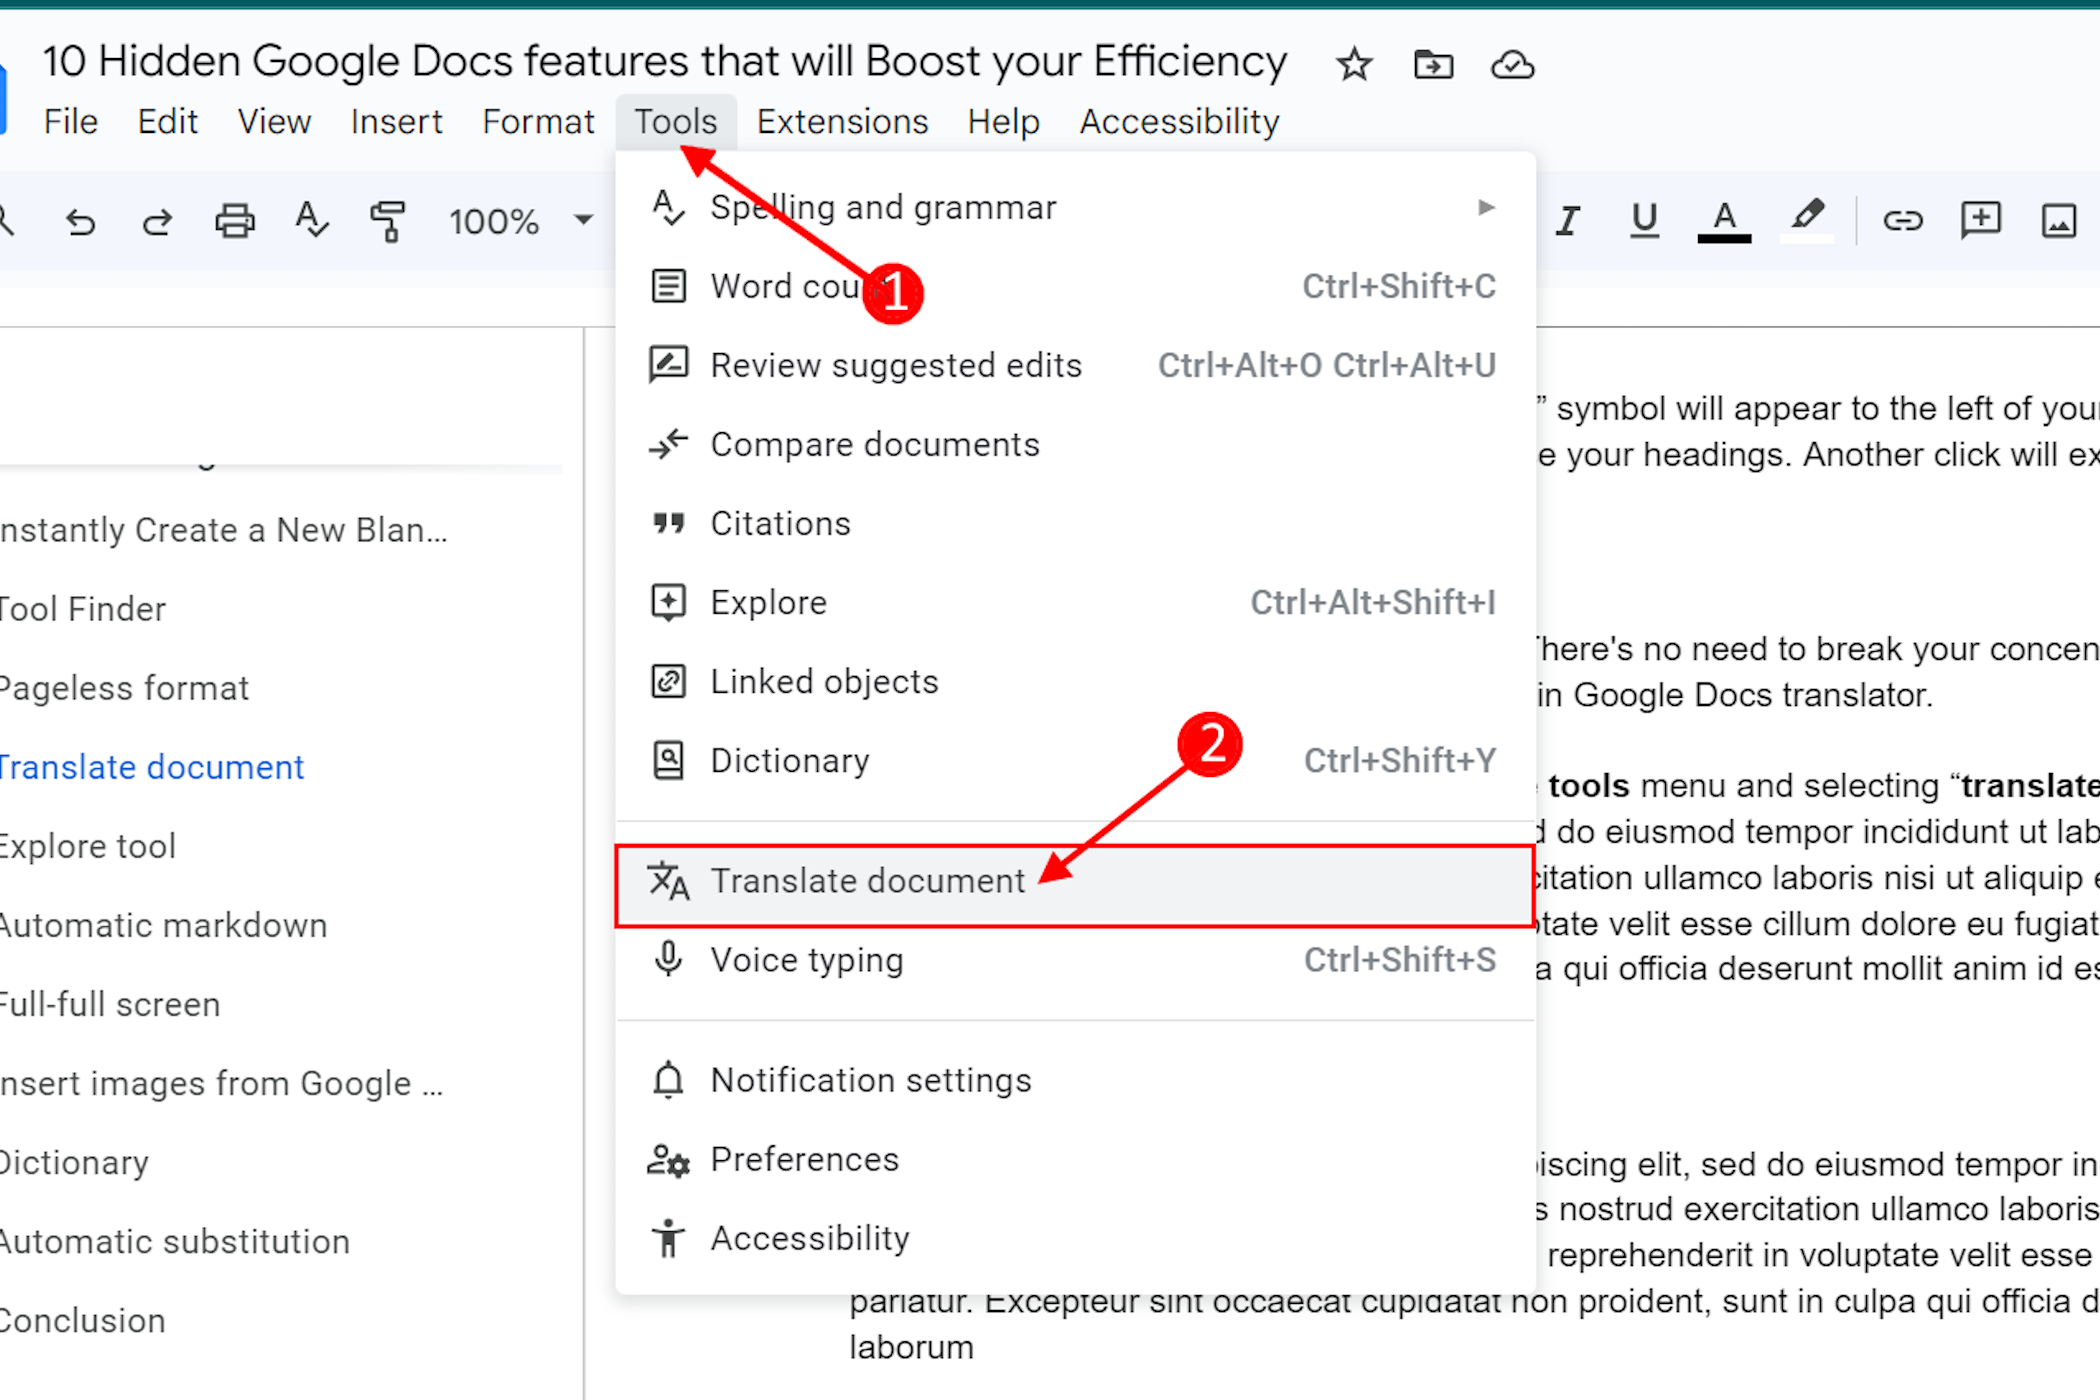The image size is (2100, 1400).
Task: Jump to Explore tool outline heading
Action: [x=88, y=847]
